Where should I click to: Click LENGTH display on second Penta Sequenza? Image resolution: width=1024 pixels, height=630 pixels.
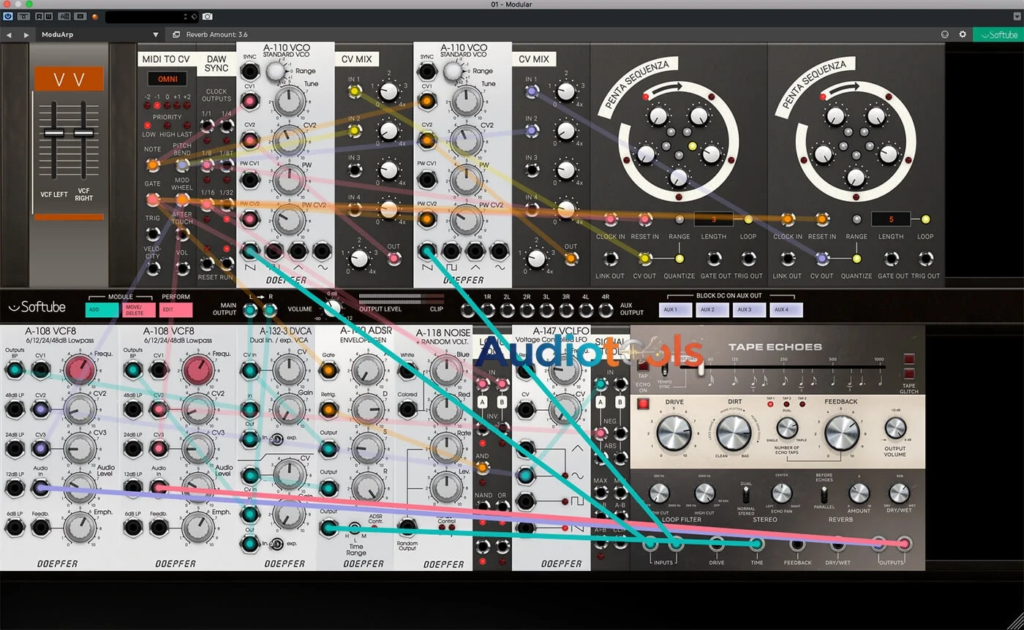pos(891,219)
